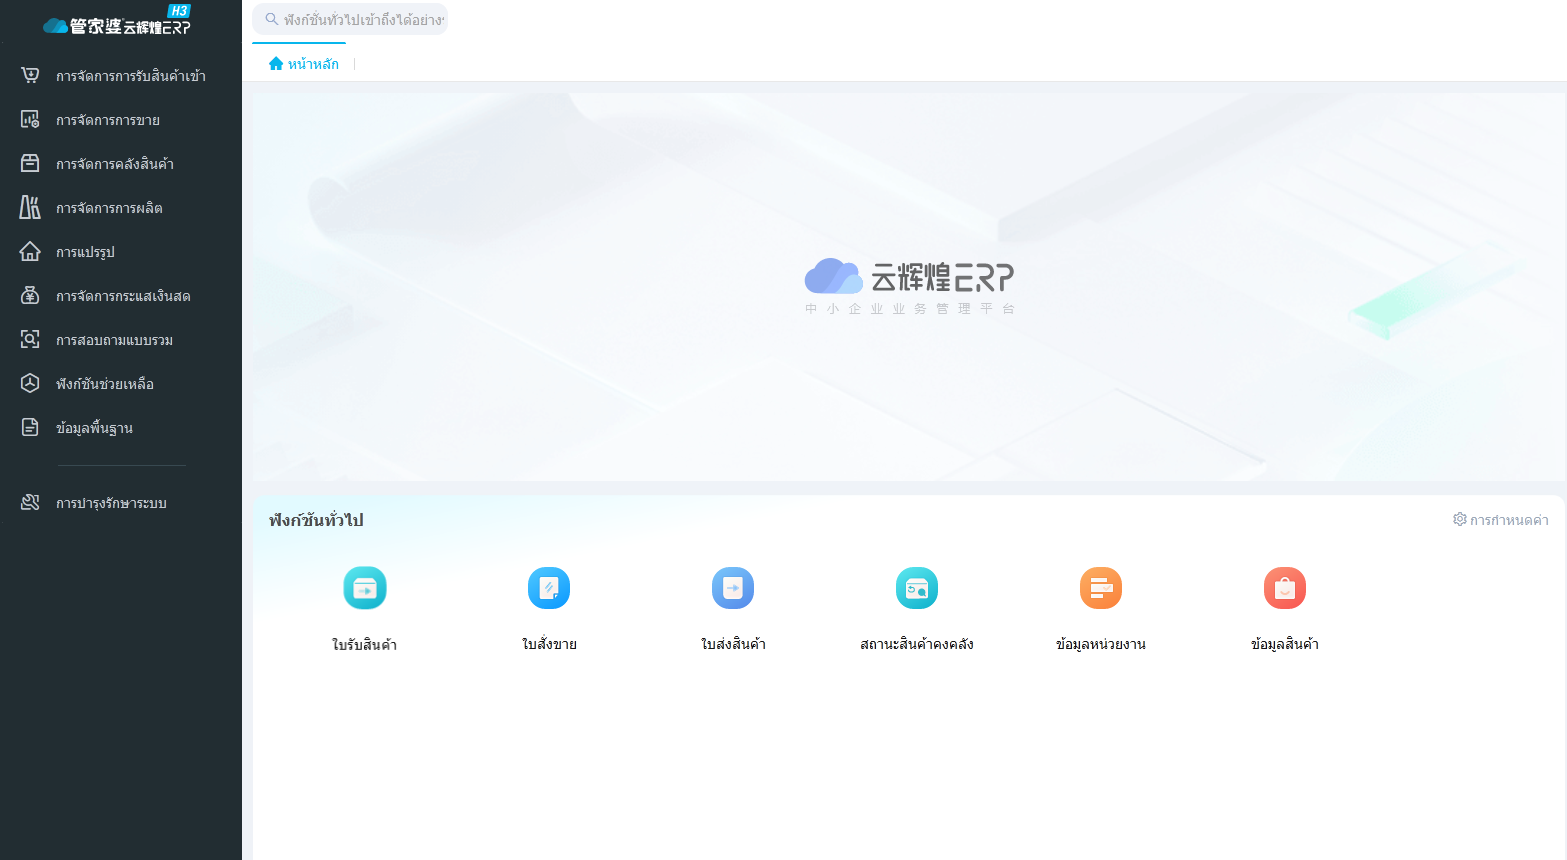The height and width of the screenshot is (860, 1567).
Task: Open the ใบสั่งขาย shortcut icon
Action: [x=549, y=588]
